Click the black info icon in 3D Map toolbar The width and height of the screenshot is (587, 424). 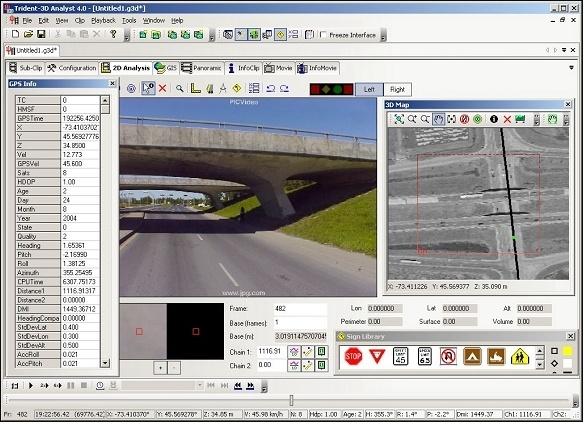coord(494,119)
